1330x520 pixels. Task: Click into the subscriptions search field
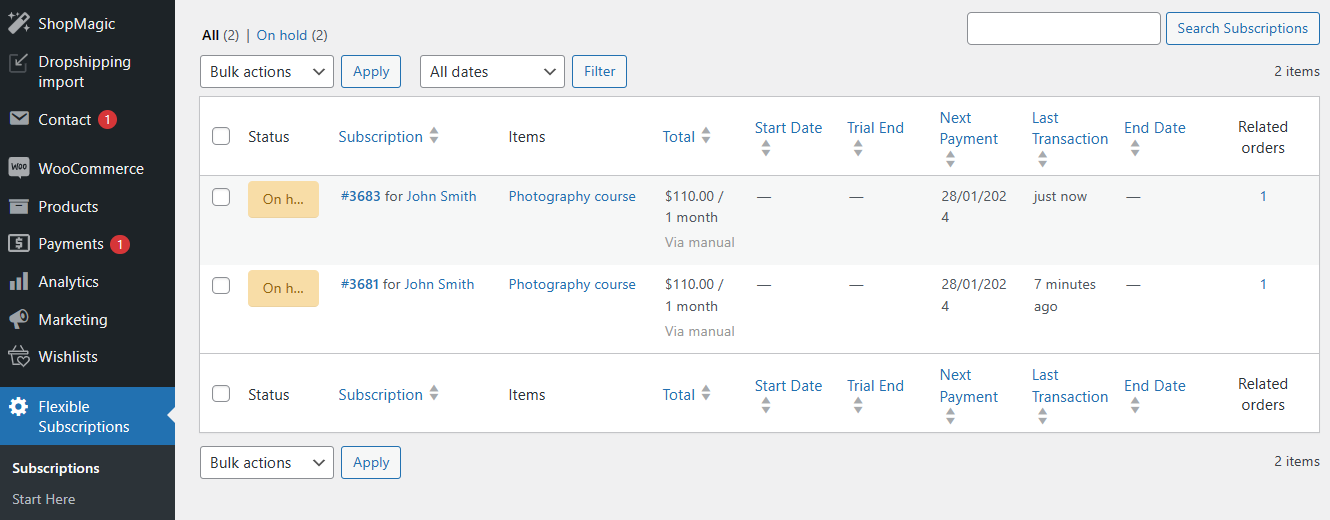[x=1063, y=28]
